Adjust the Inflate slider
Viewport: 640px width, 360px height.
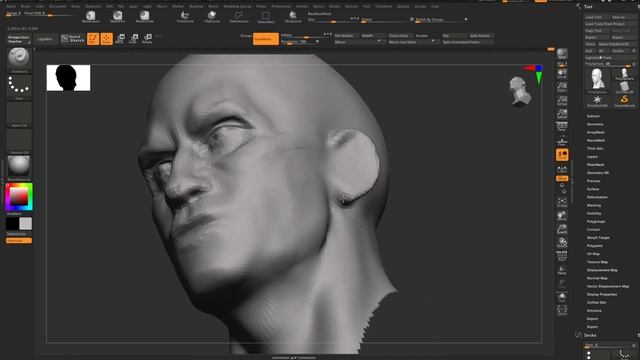pos(305,36)
